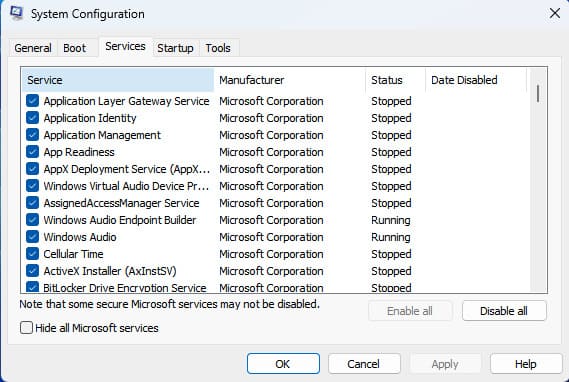Toggle Windows Audio Endpoint Builder checkbox

coord(32,219)
